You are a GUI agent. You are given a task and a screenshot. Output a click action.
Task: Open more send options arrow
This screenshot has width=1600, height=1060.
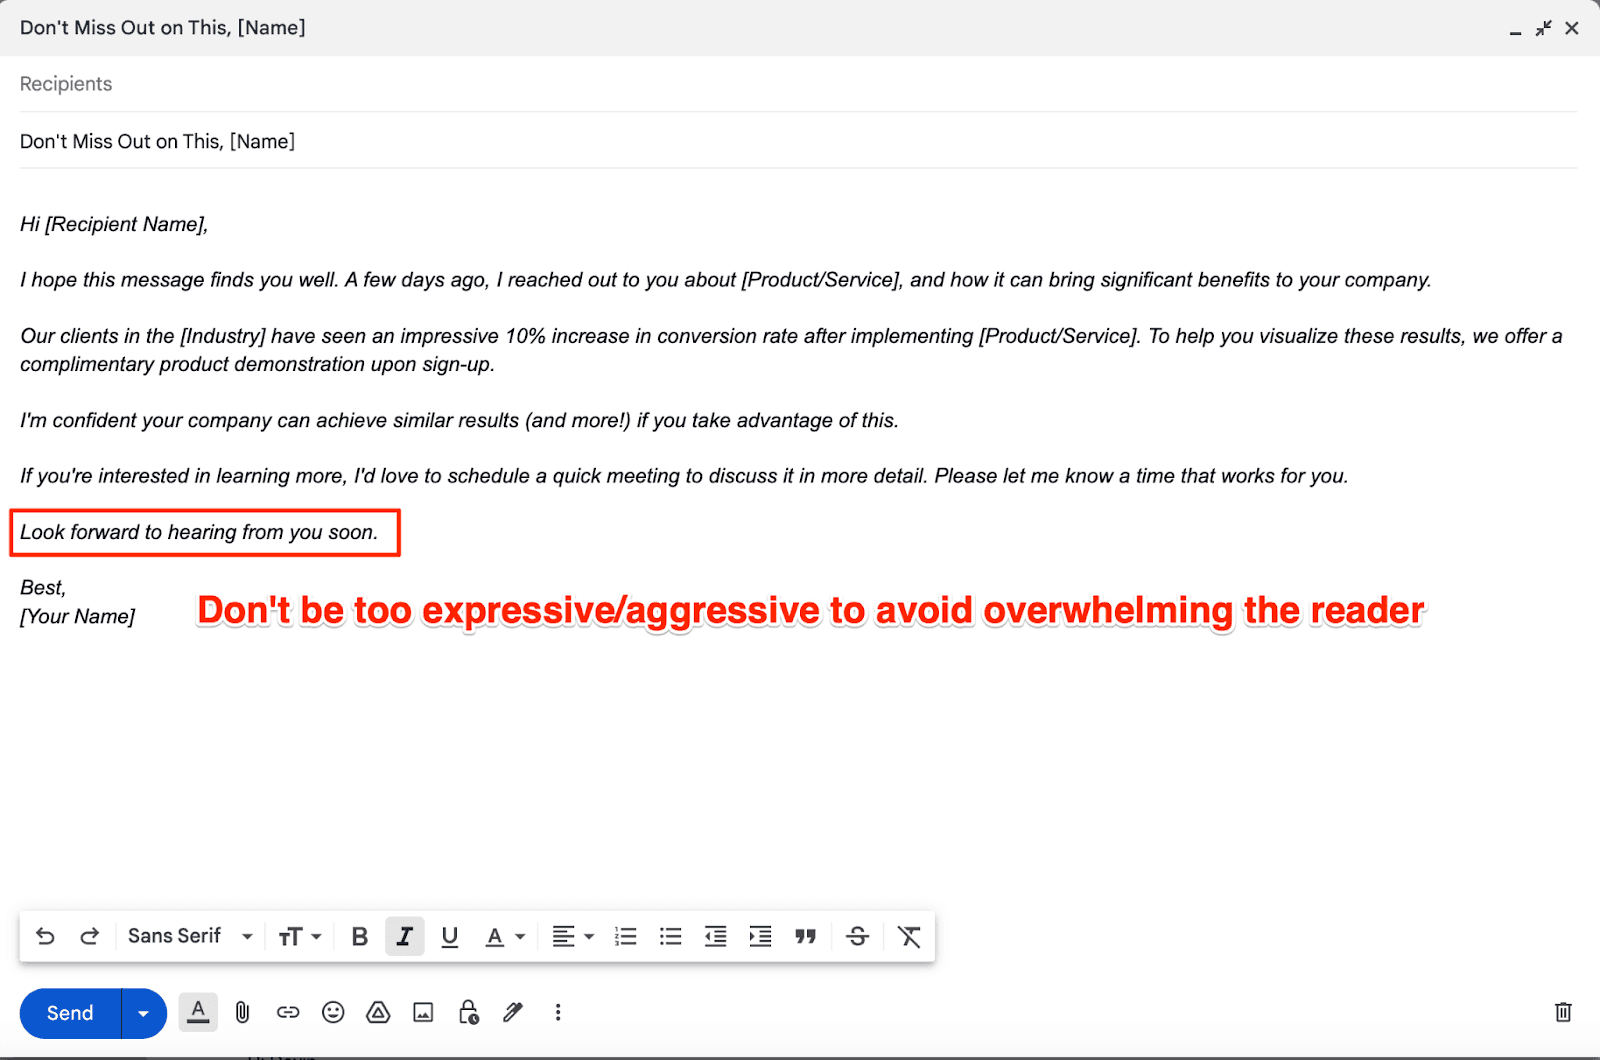click(x=141, y=1013)
